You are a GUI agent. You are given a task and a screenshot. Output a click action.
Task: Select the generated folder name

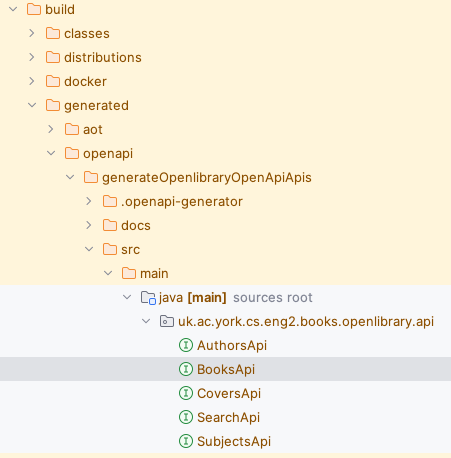click(96, 106)
